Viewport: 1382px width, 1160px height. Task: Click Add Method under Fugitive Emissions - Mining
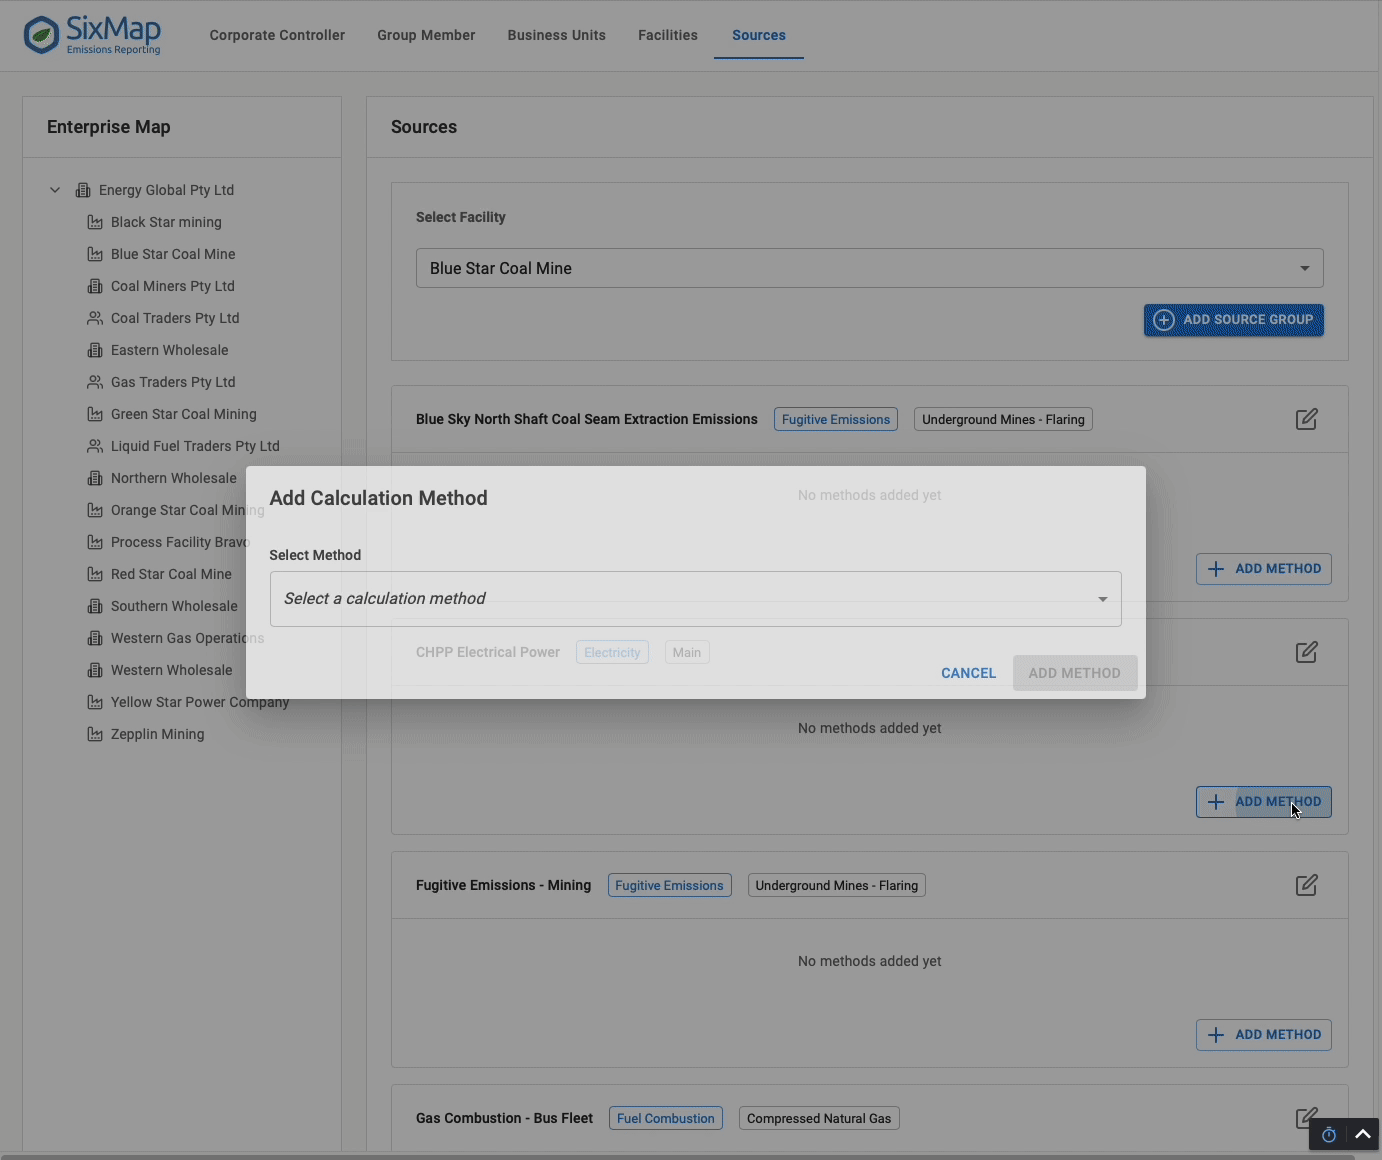click(x=1263, y=1035)
